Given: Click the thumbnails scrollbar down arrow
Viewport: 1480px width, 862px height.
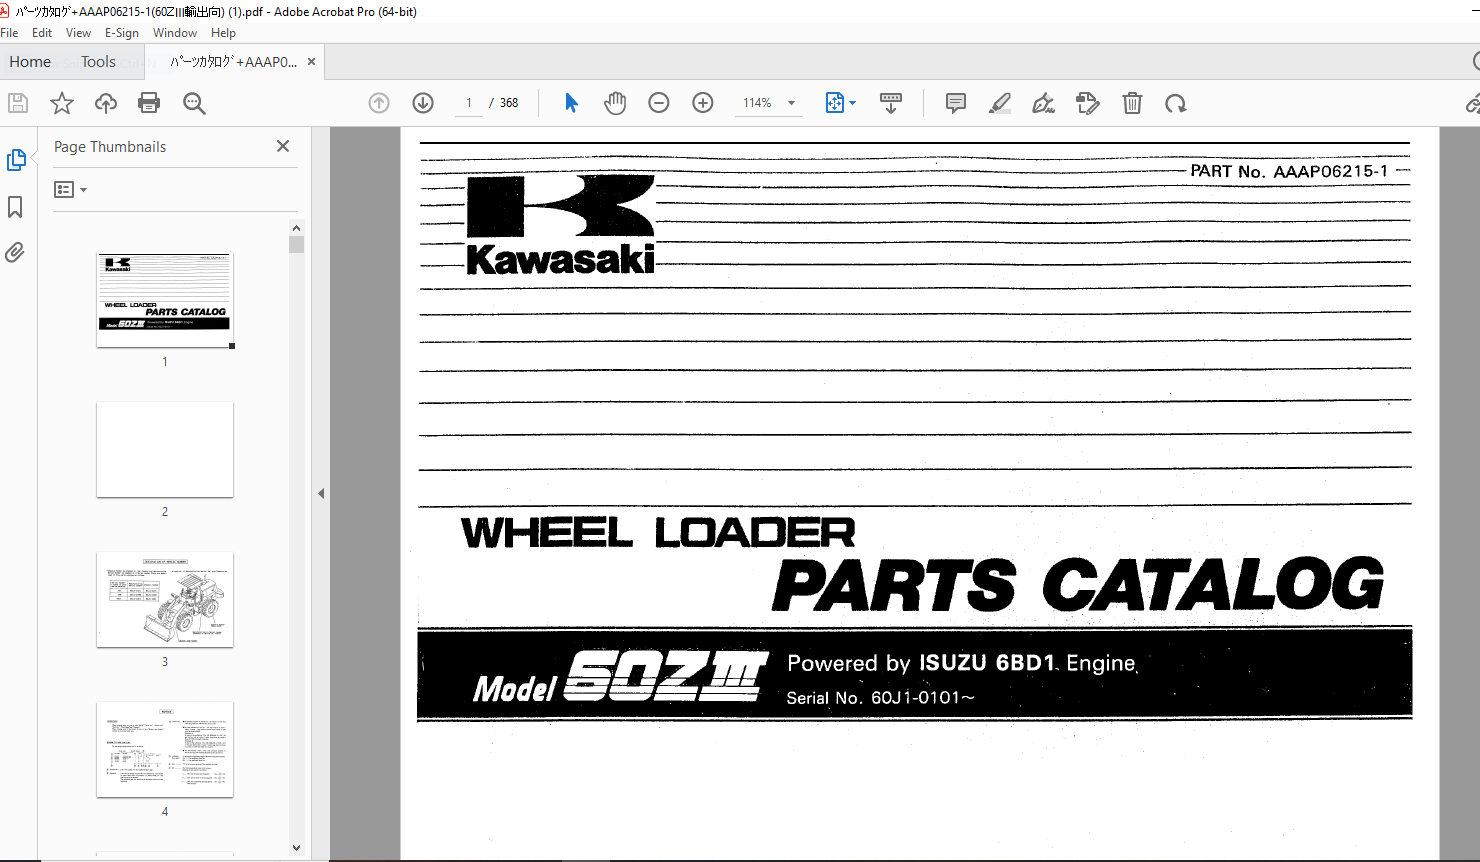Looking at the screenshot, I should click(x=296, y=848).
